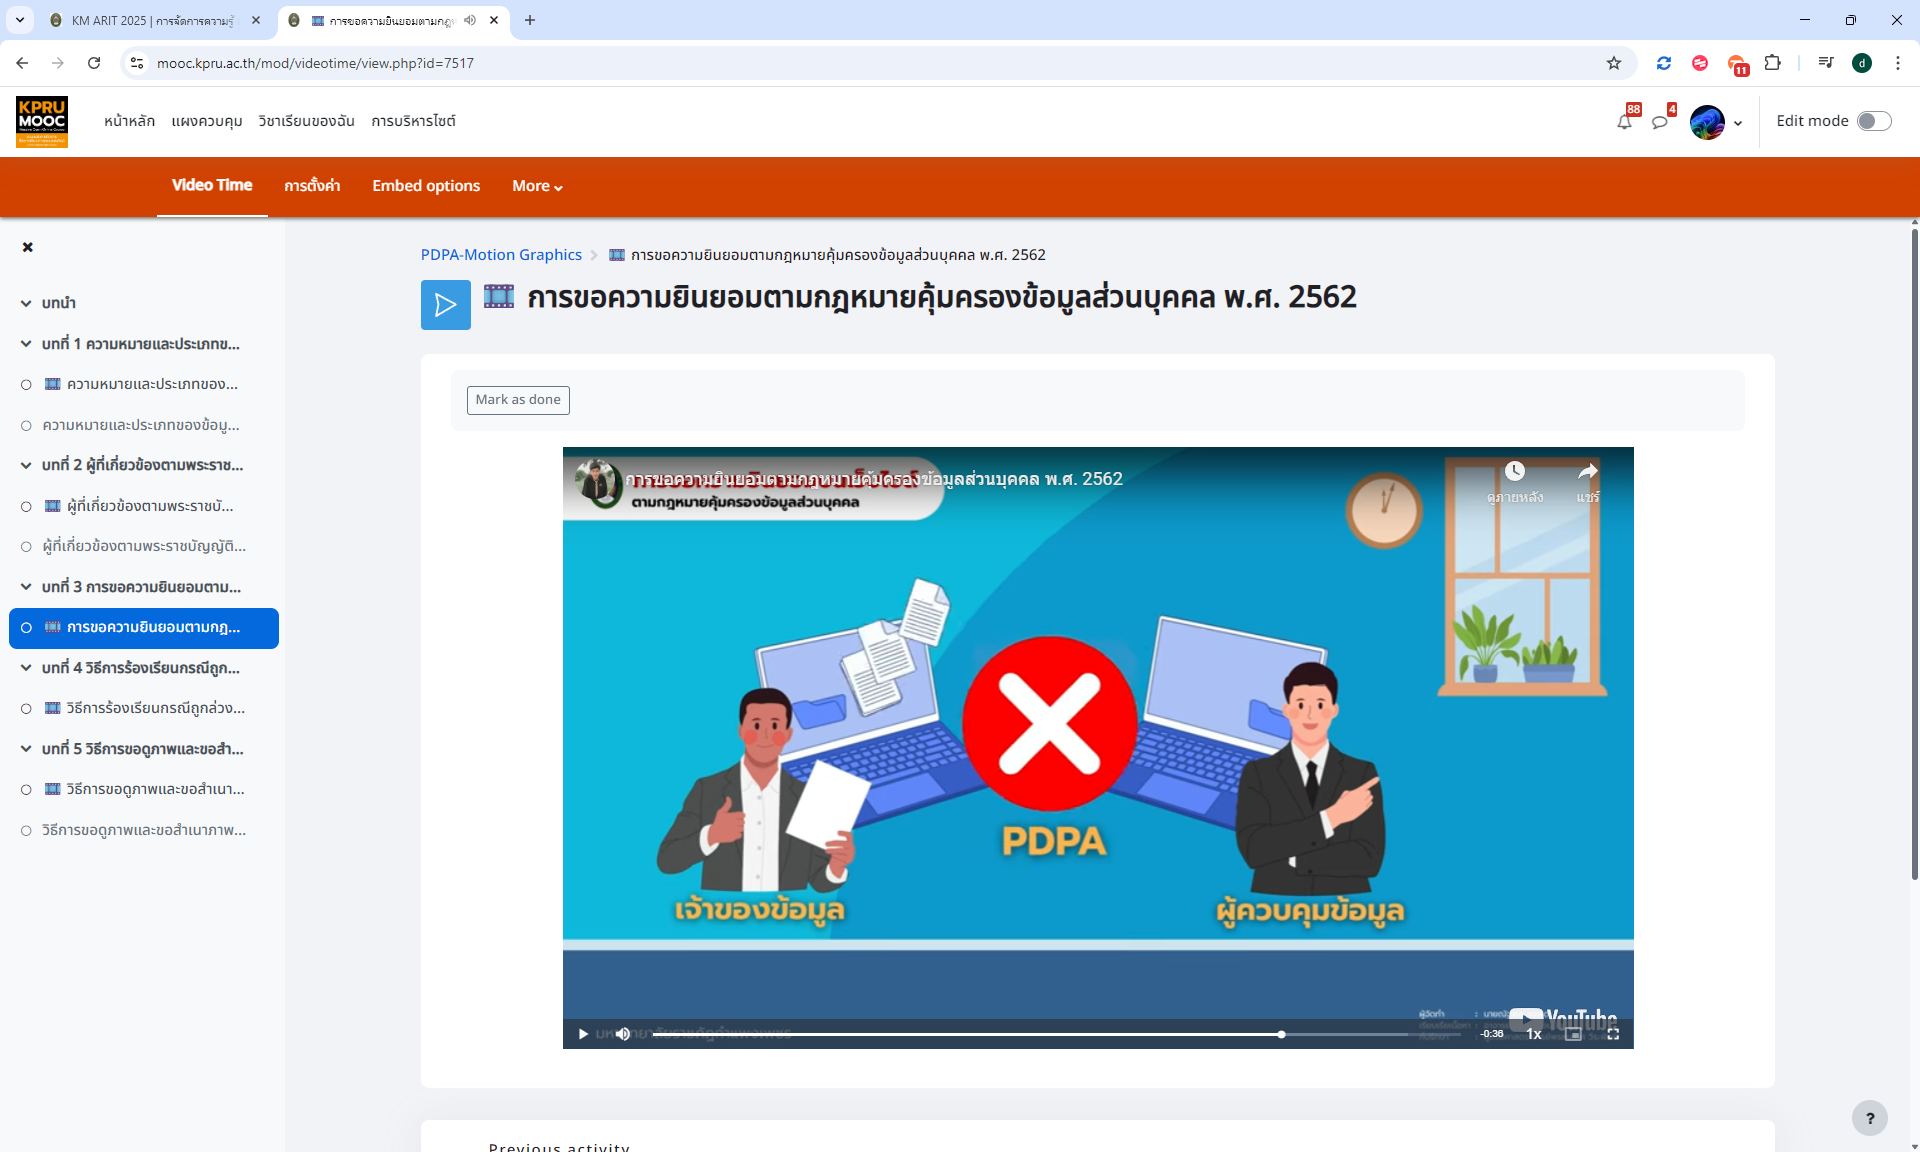This screenshot has width=1920, height=1152.
Task: Switch to the Embed options tab
Action: point(425,186)
